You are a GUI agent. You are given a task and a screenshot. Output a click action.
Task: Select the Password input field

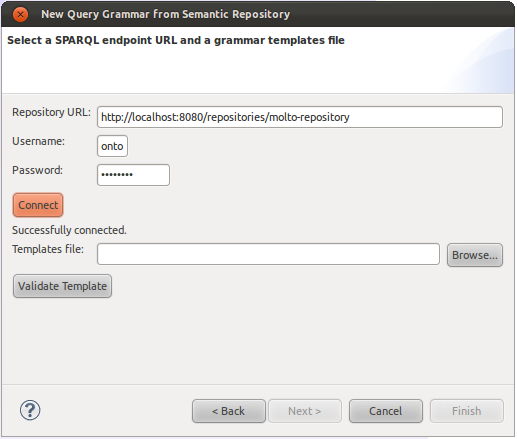[x=133, y=175]
